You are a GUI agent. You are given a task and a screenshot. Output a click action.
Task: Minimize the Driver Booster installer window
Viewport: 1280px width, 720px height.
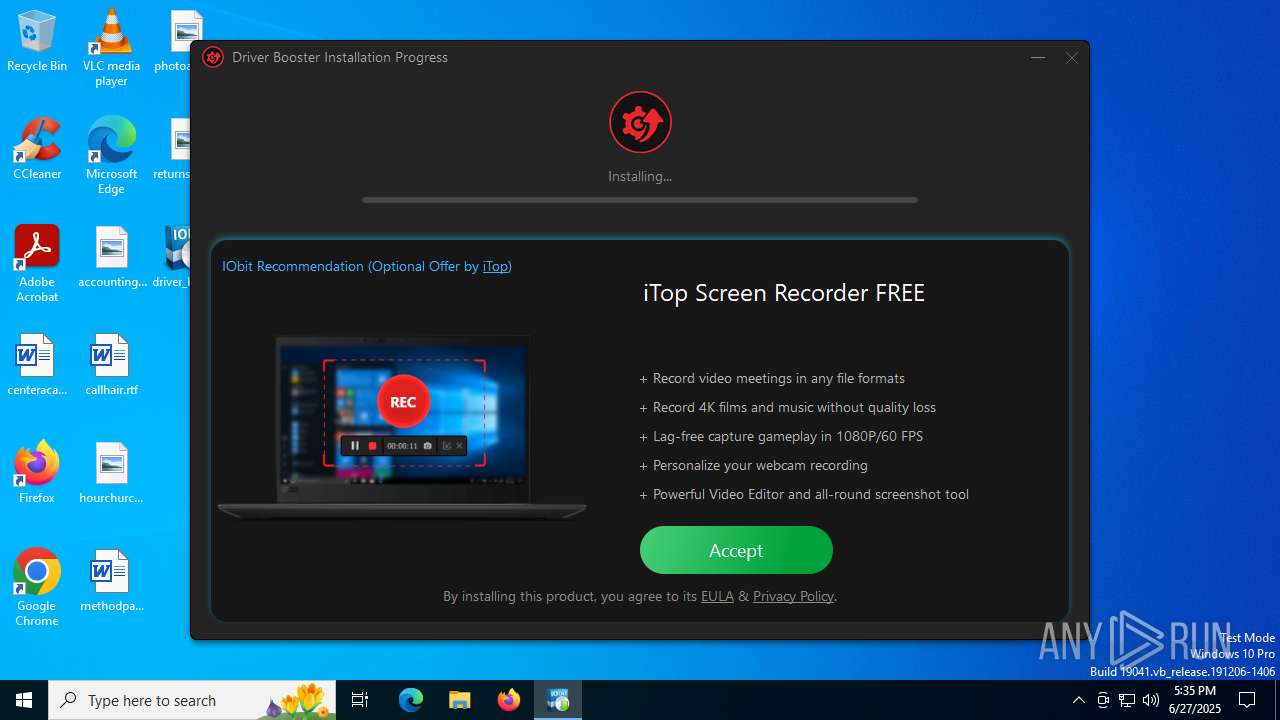coord(1038,58)
